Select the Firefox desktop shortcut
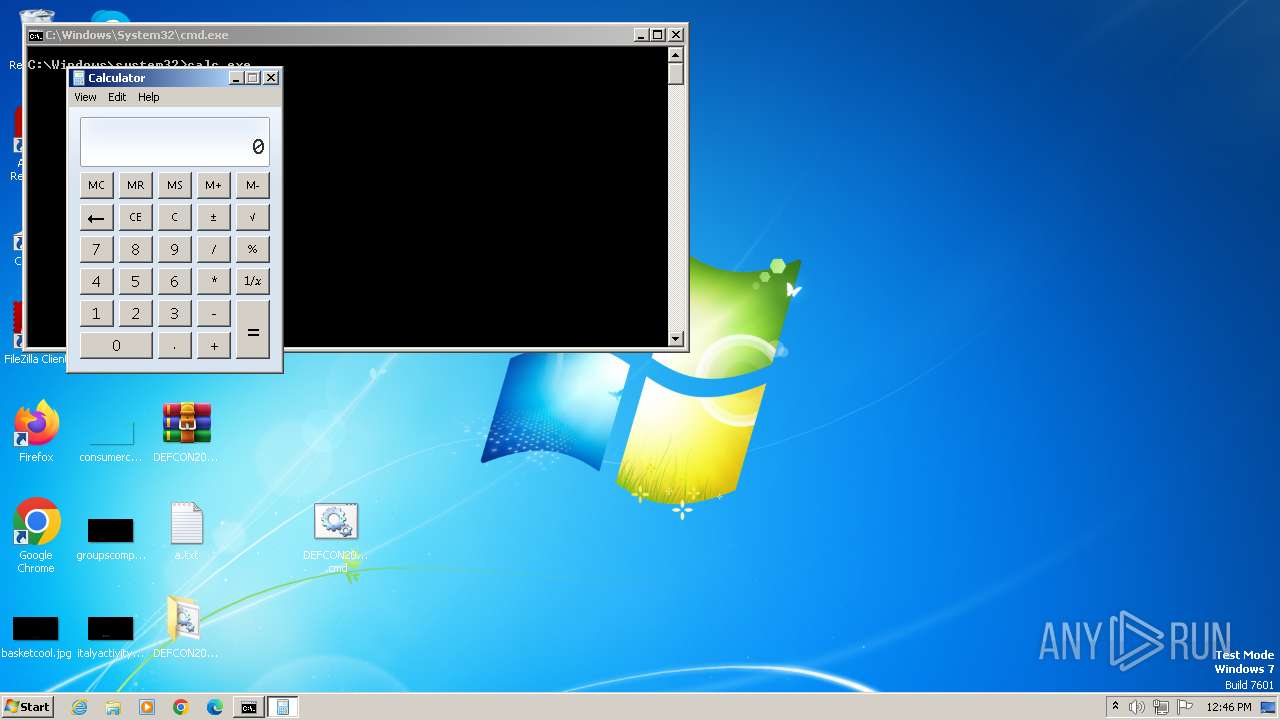Viewport: 1280px width, 720px height. coord(36,432)
